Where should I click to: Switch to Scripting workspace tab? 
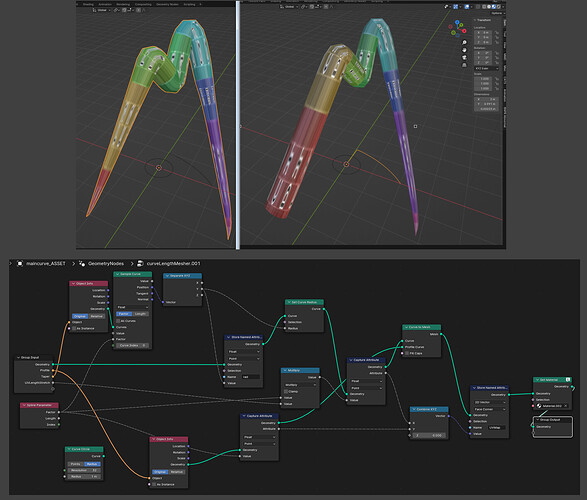click(x=189, y=4)
